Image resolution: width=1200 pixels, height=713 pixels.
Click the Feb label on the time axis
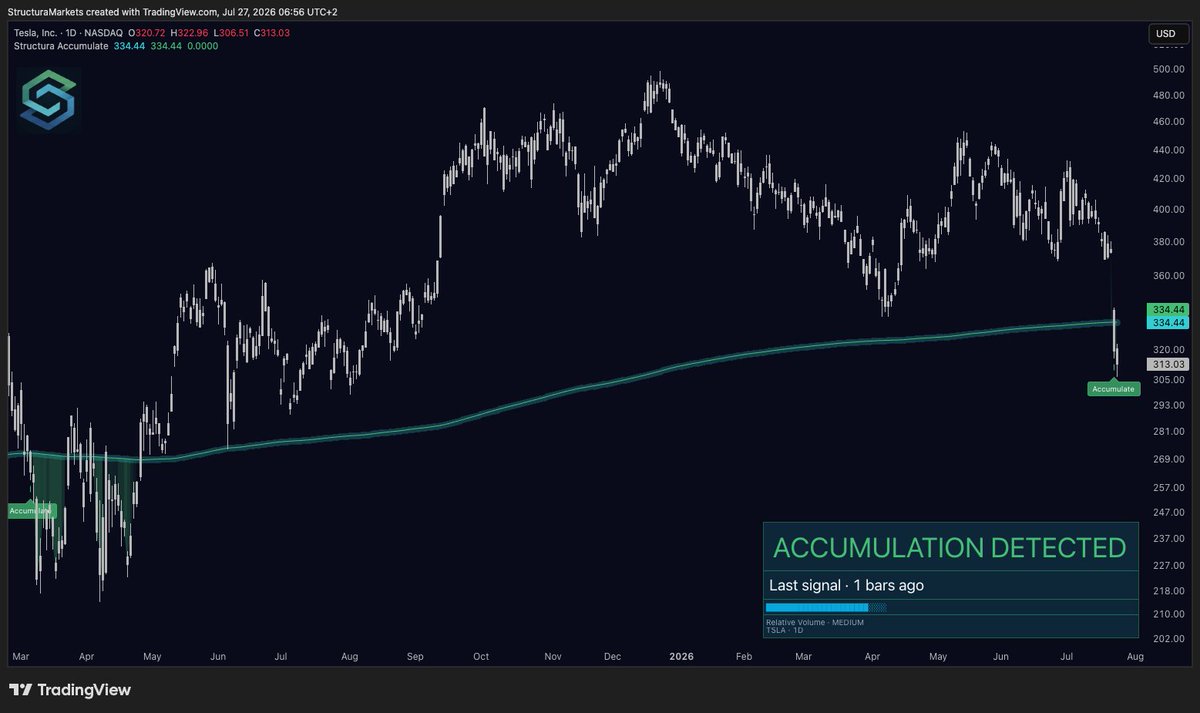pyautogui.click(x=743, y=657)
